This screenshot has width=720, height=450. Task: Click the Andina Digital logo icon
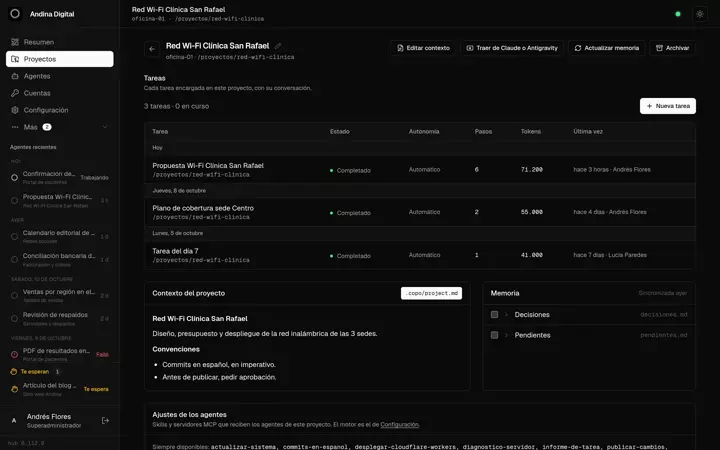point(15,14)
